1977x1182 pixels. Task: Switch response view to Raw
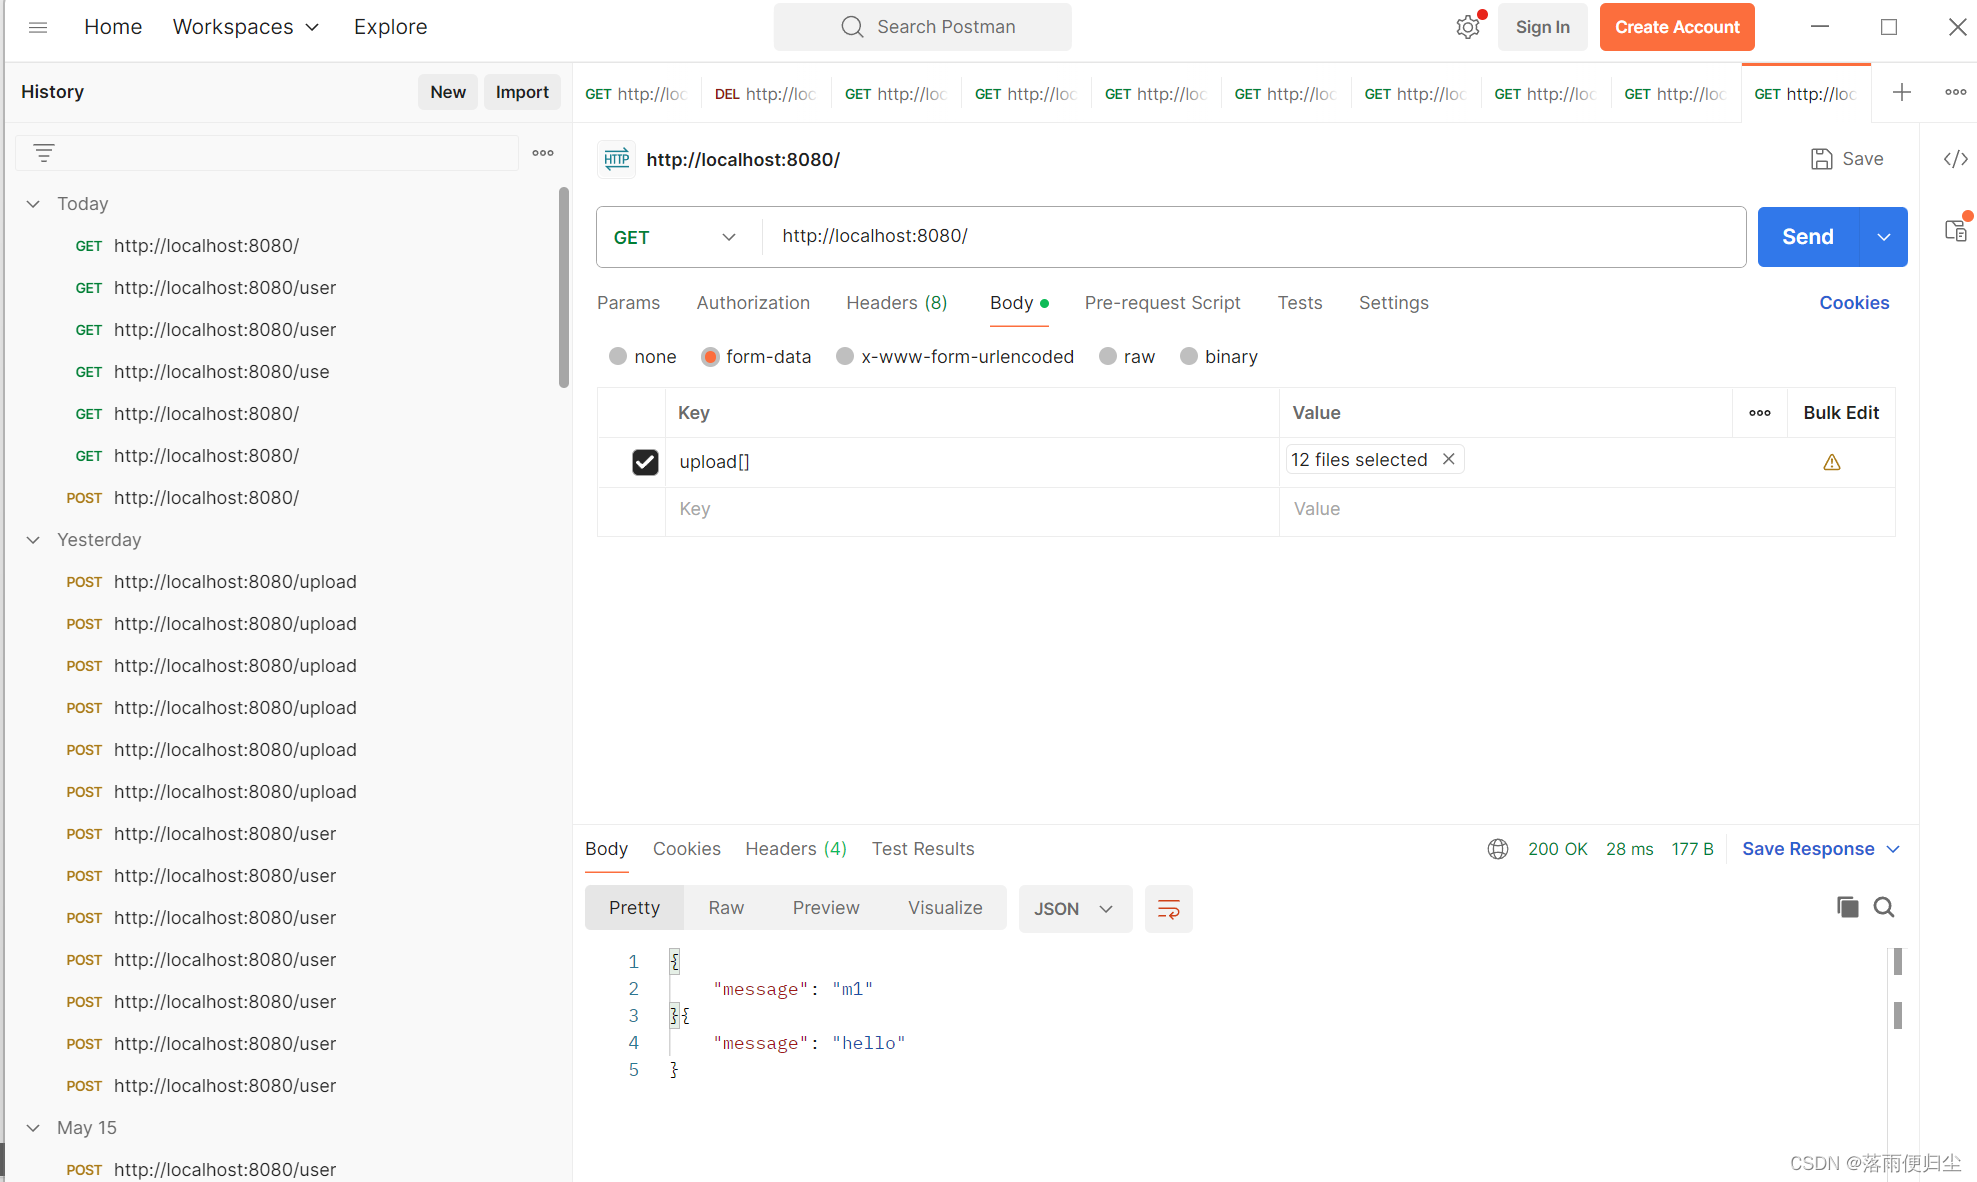click(726, 908)
